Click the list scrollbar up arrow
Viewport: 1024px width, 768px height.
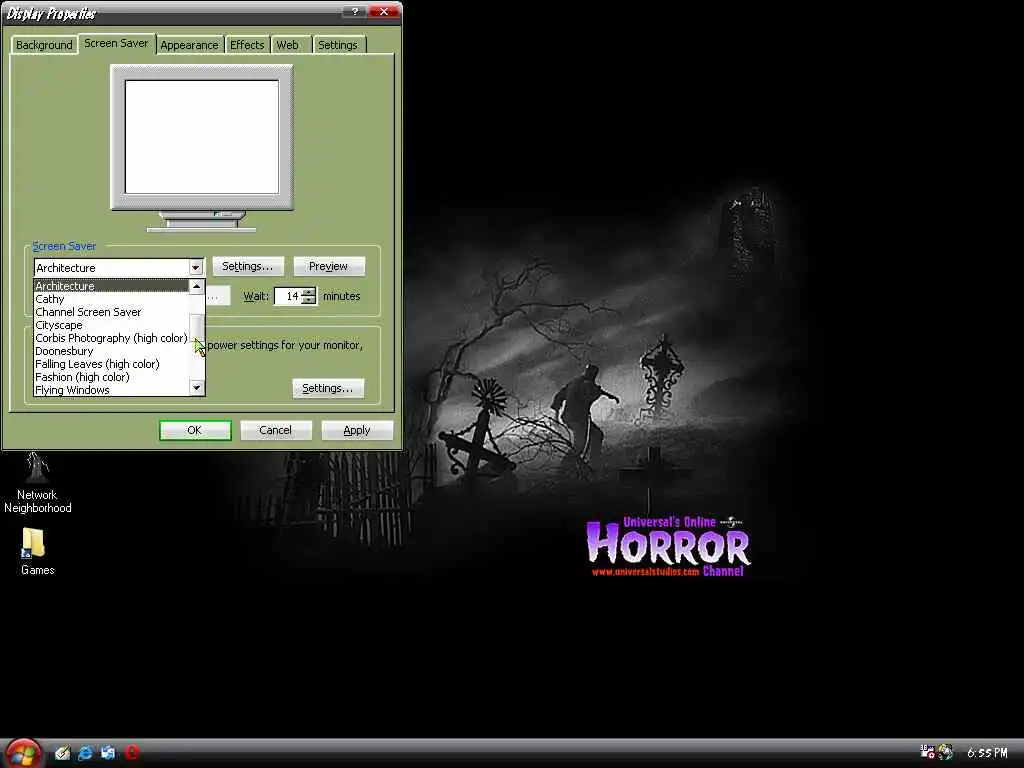(x=197, y=287)
